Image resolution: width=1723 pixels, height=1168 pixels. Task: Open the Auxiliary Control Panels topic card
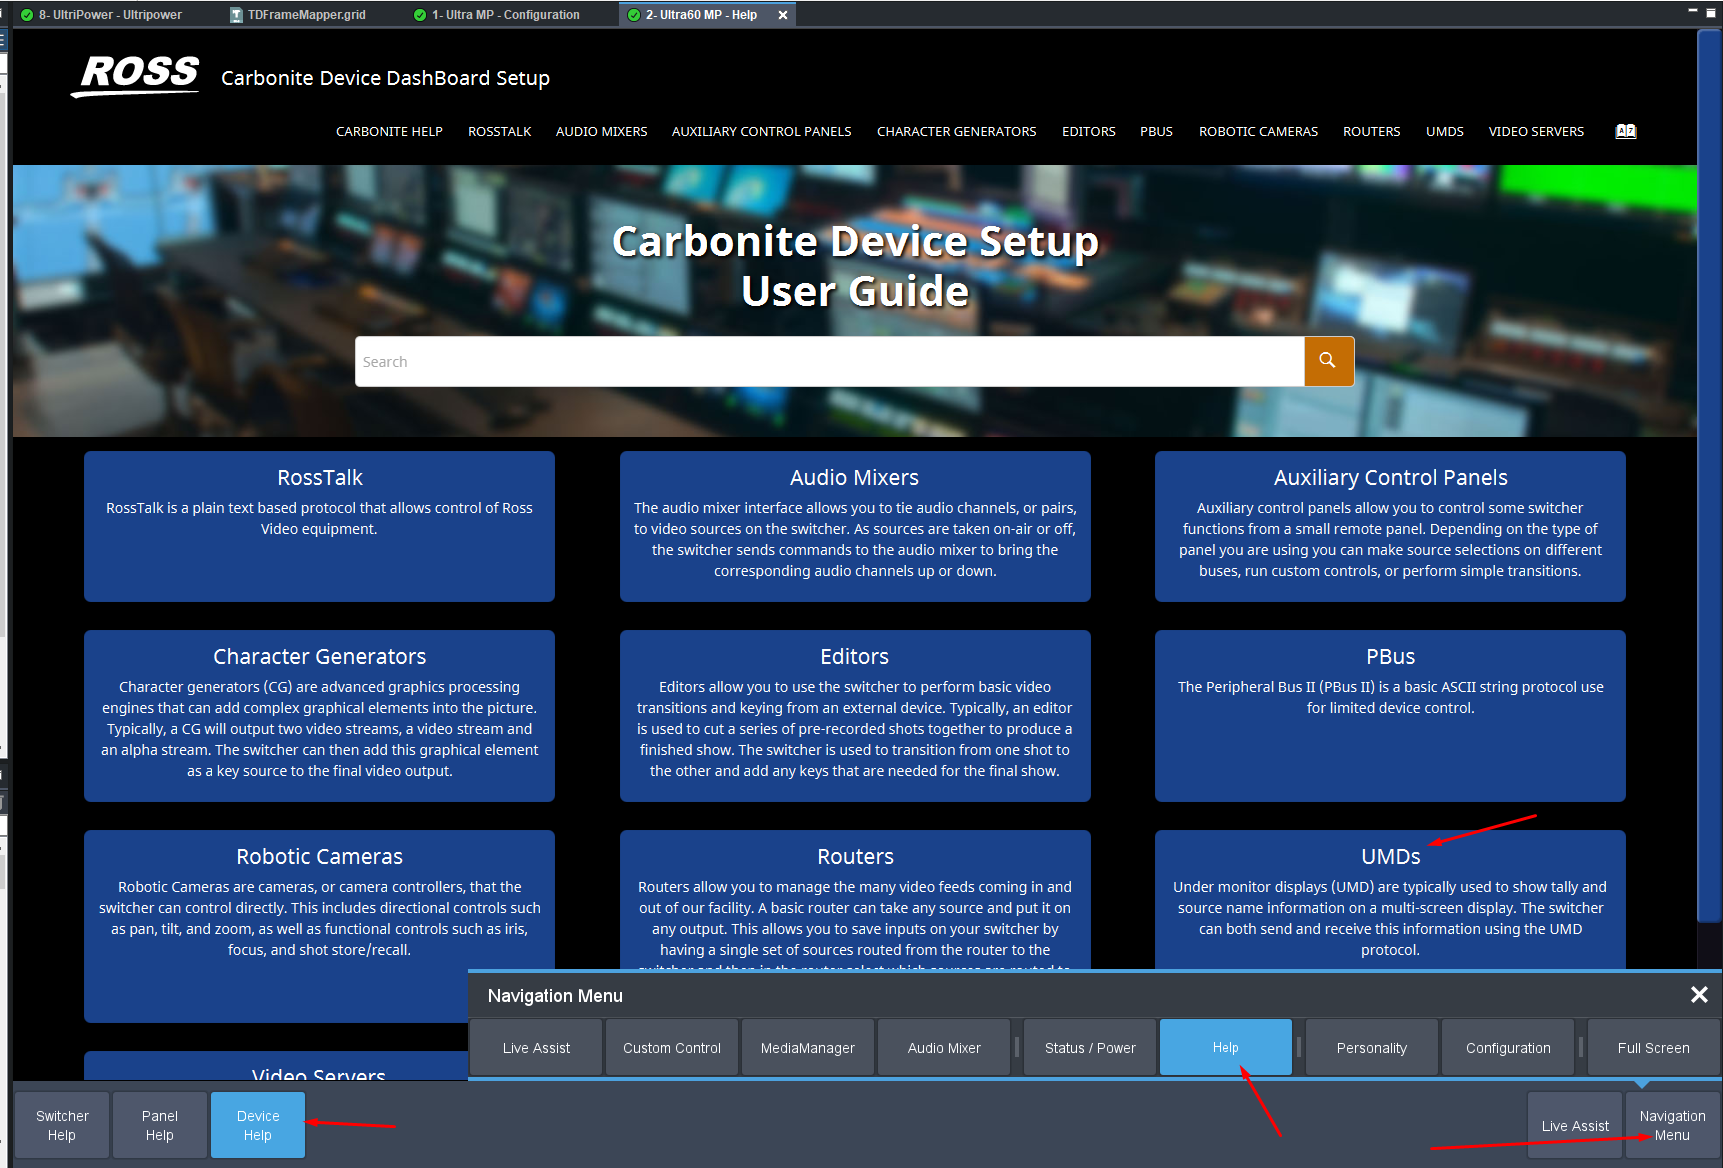coord(1390,526)
